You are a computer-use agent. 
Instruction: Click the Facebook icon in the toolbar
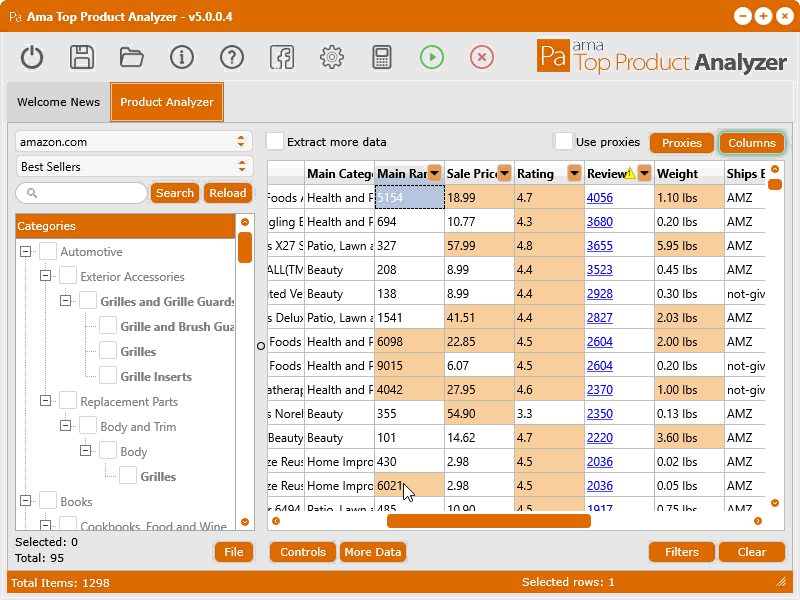(282, 57)
